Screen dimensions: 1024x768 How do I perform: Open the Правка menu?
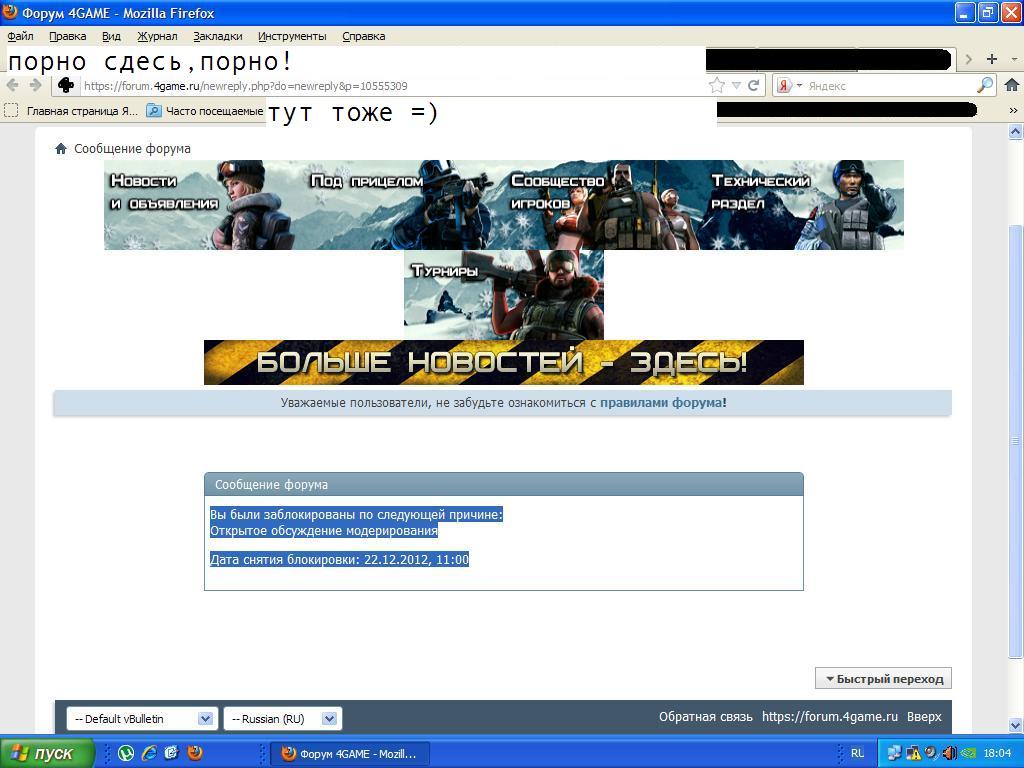point(67,37)
